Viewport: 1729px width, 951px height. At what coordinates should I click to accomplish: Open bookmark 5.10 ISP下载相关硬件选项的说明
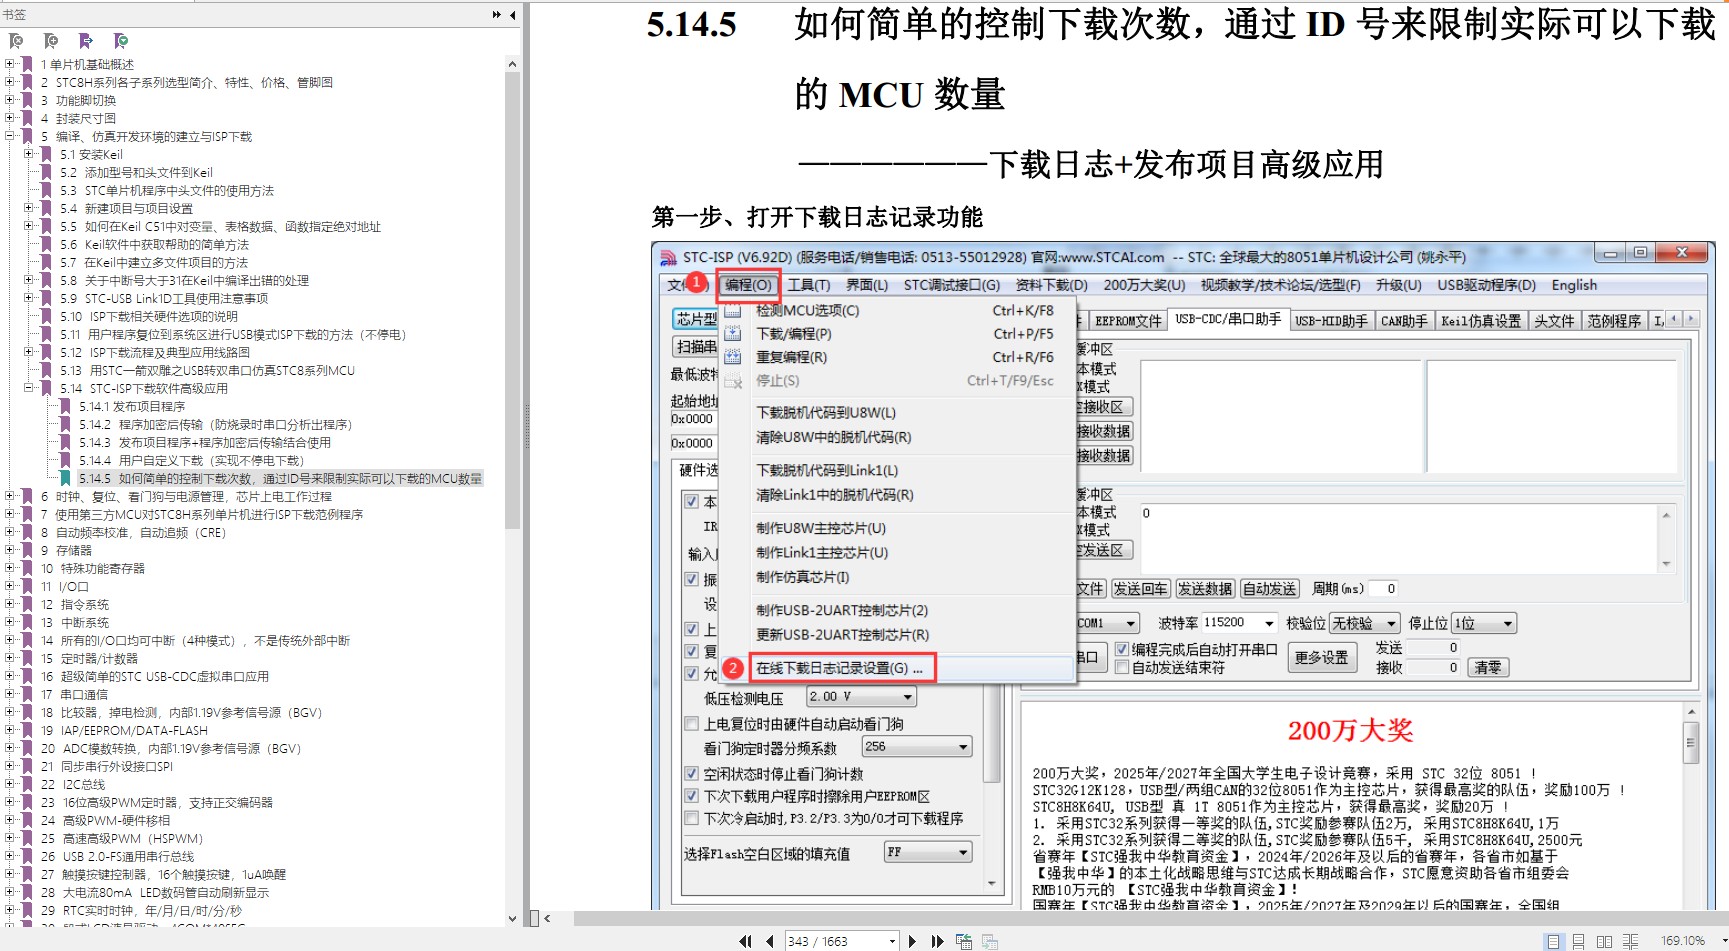pyautogui.click(x=149, y=317)
